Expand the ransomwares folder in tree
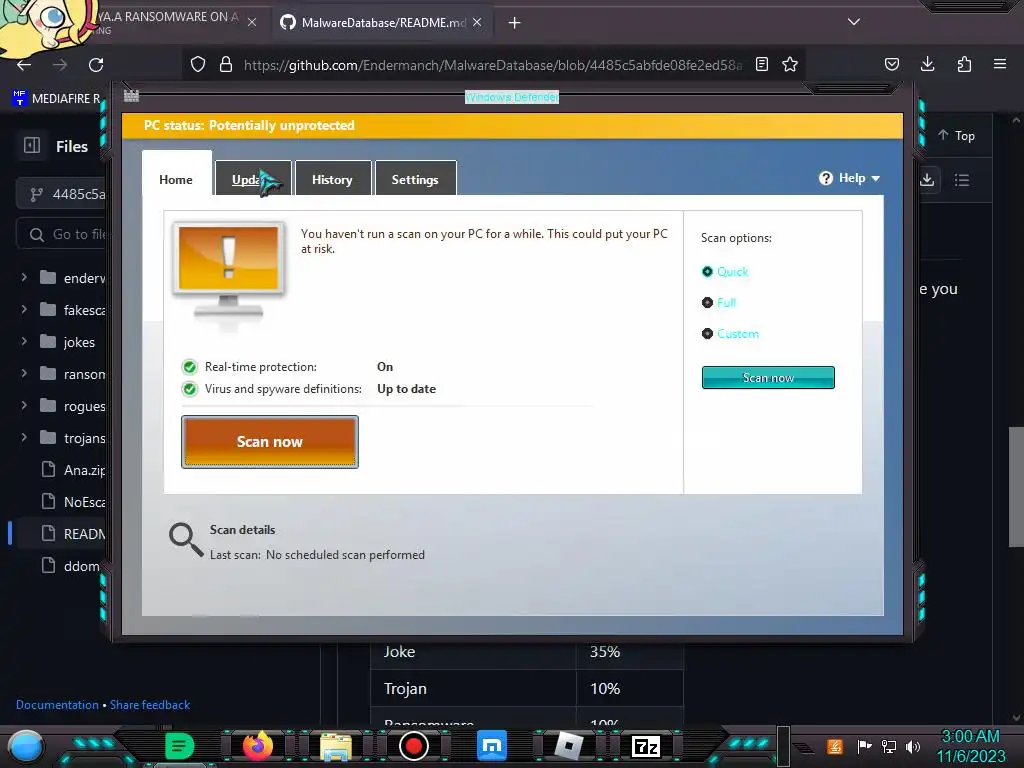The width and height of the screenshot is (1024, 768). pos(24,374)
